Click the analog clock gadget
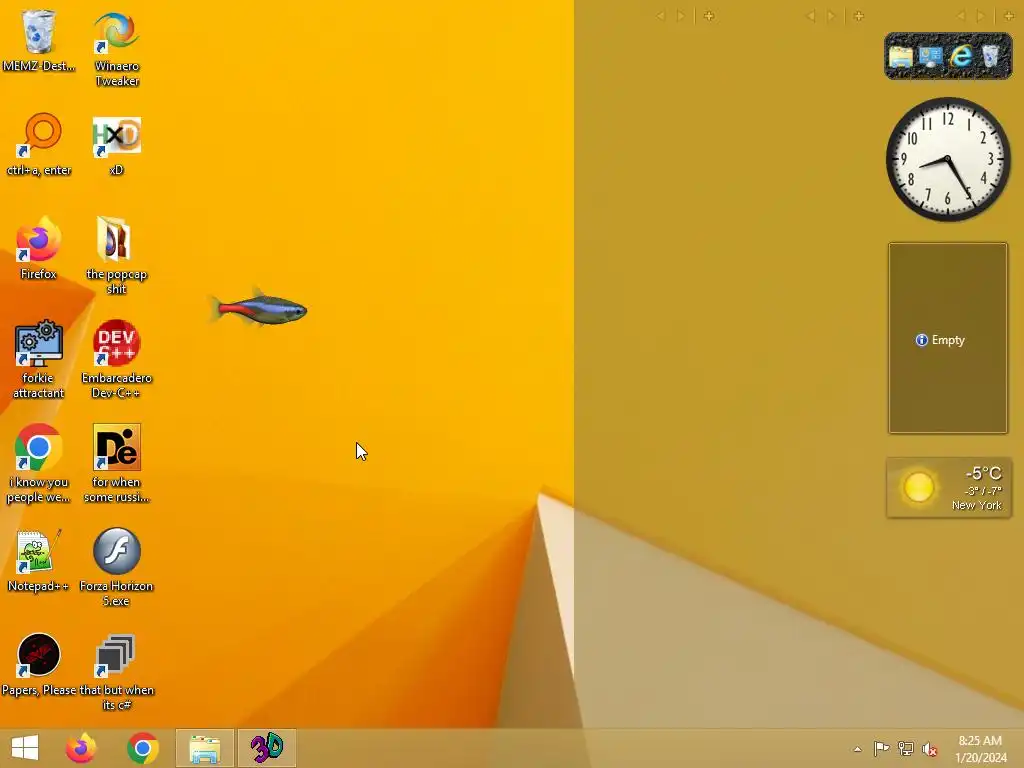The image size is (1024, 768). coord(948,160)
